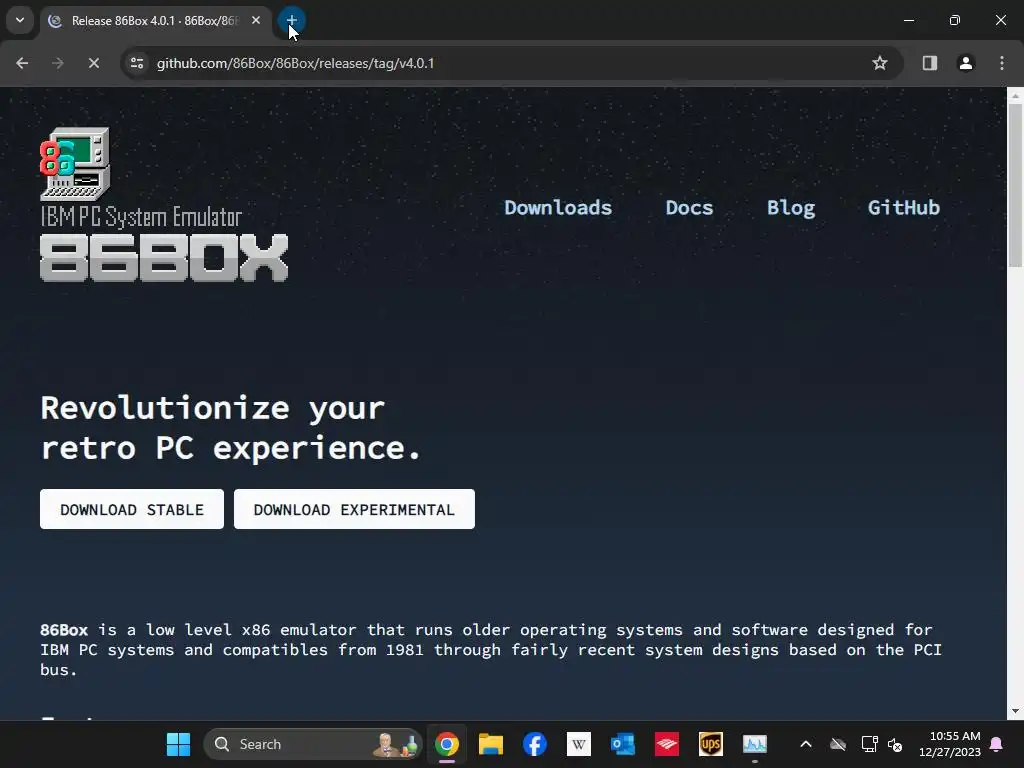Stop loading the page
This screenshot has width=1024, height=768.
click(x=93, y=63)
